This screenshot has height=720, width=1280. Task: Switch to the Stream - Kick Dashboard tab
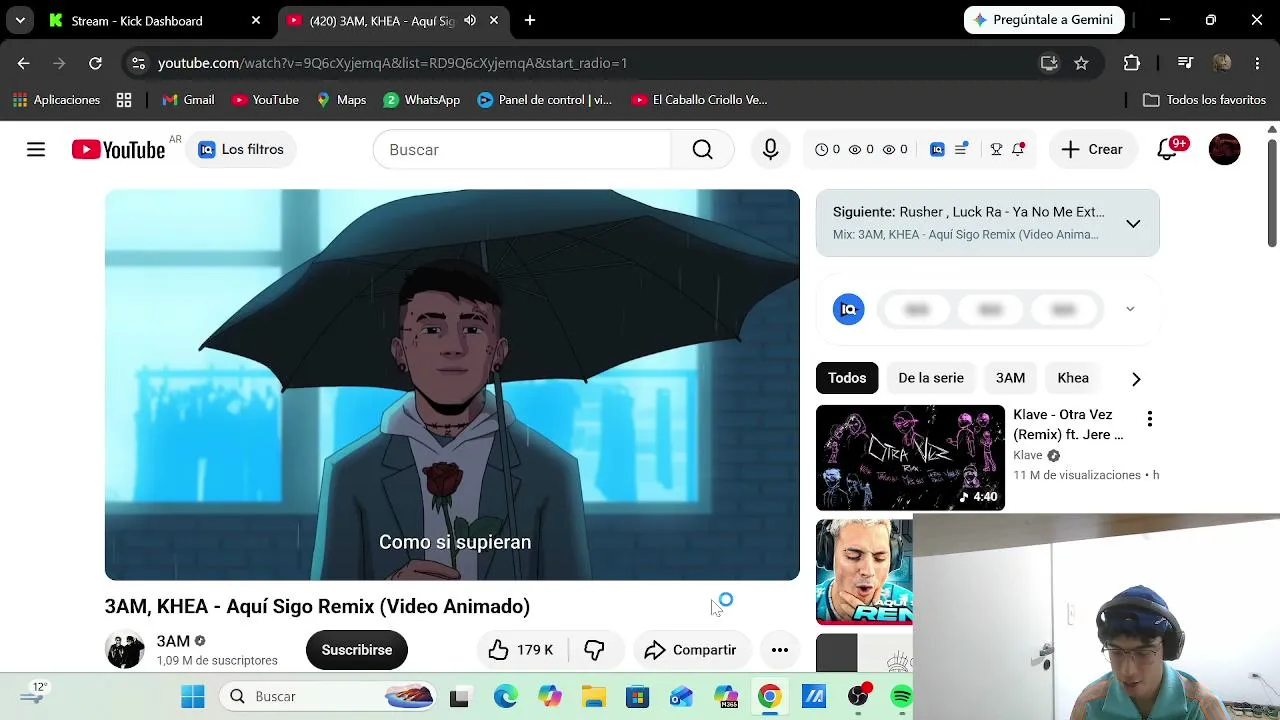point(155,20)
